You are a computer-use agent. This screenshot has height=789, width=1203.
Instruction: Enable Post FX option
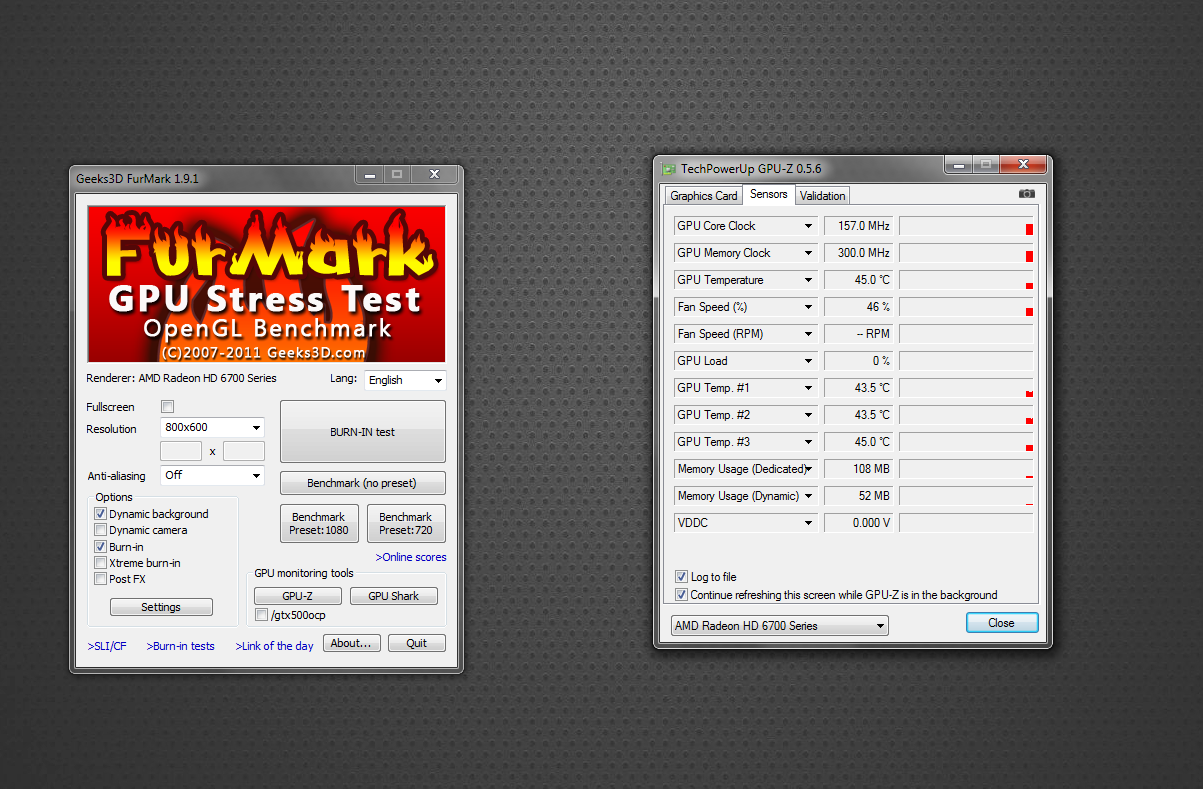[x=100, y=579]
